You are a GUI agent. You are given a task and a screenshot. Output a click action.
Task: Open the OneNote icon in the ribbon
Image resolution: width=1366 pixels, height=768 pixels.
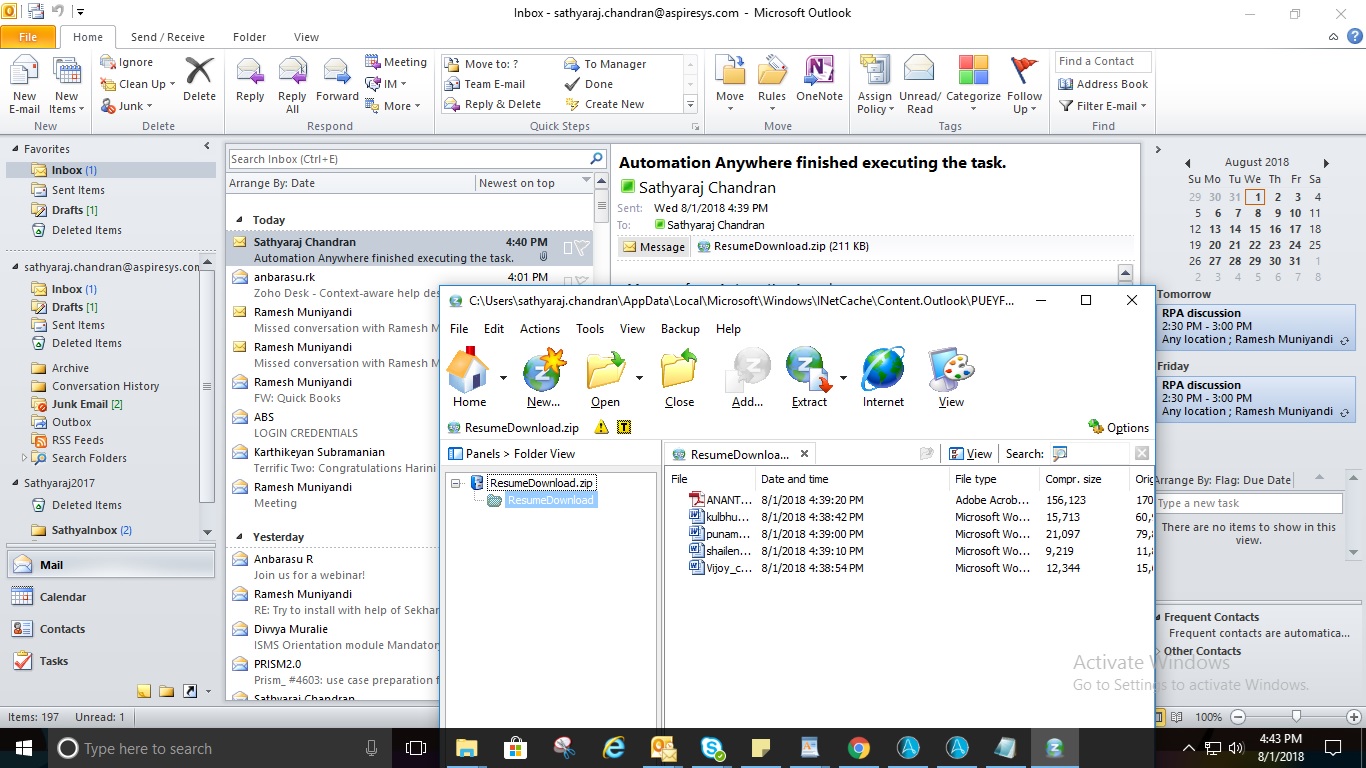(819, 72)
